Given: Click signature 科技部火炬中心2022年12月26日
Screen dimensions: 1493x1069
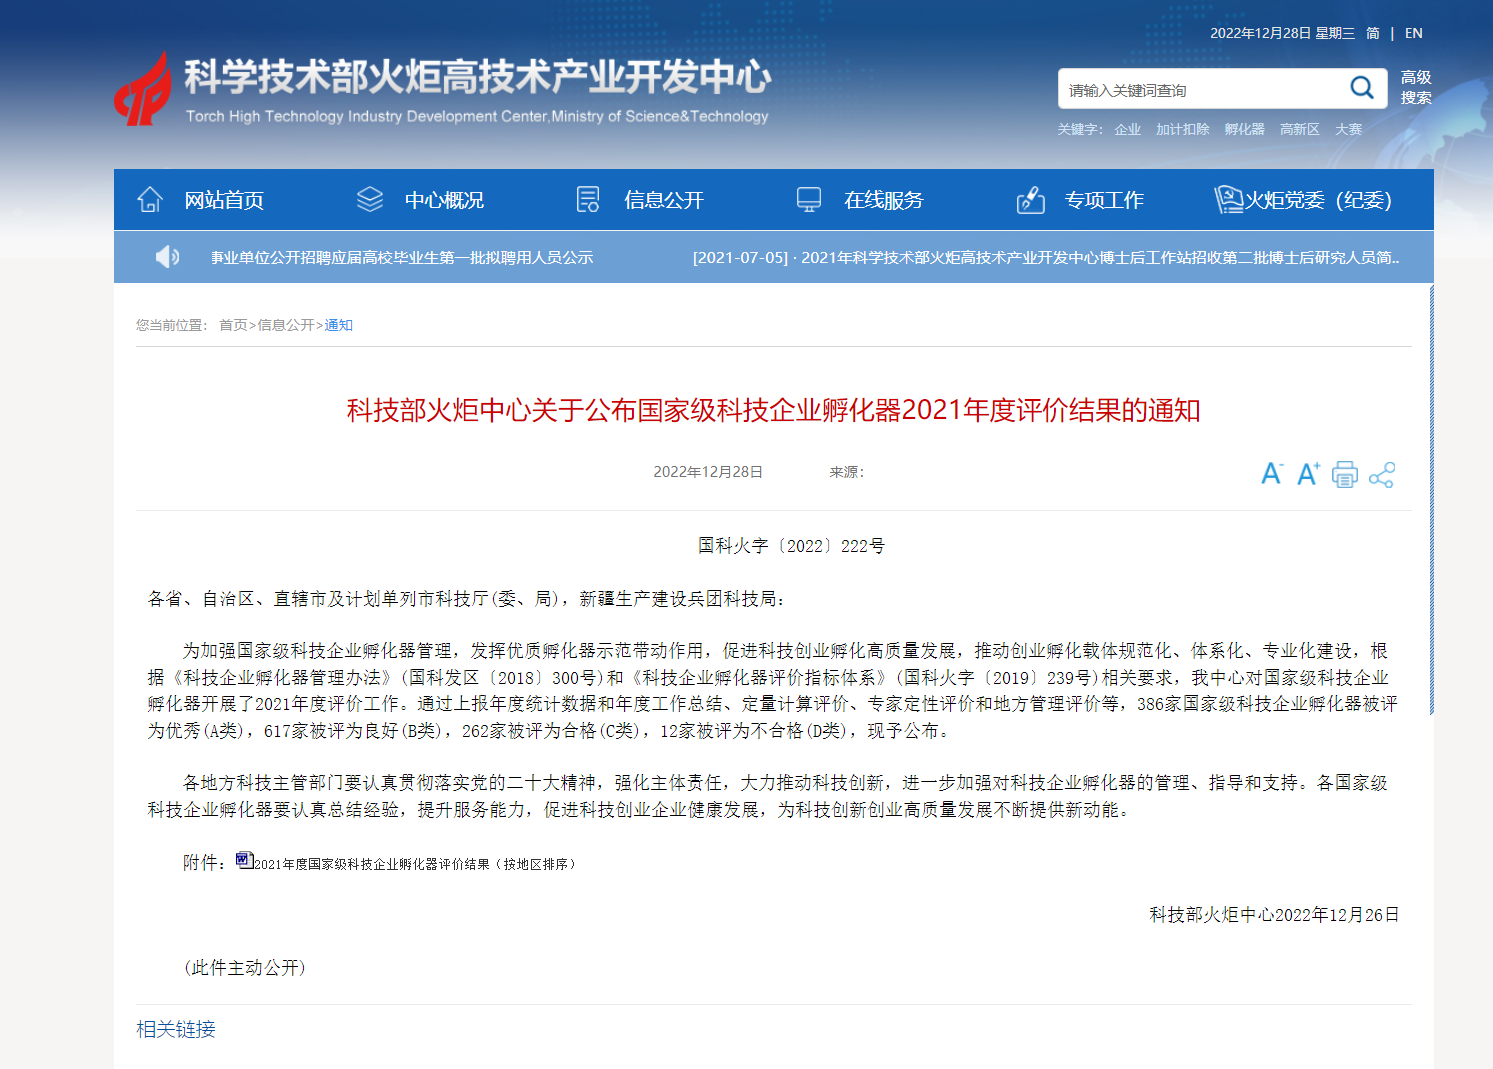Looking at the screenshot, I should (x=1274, y=915).
